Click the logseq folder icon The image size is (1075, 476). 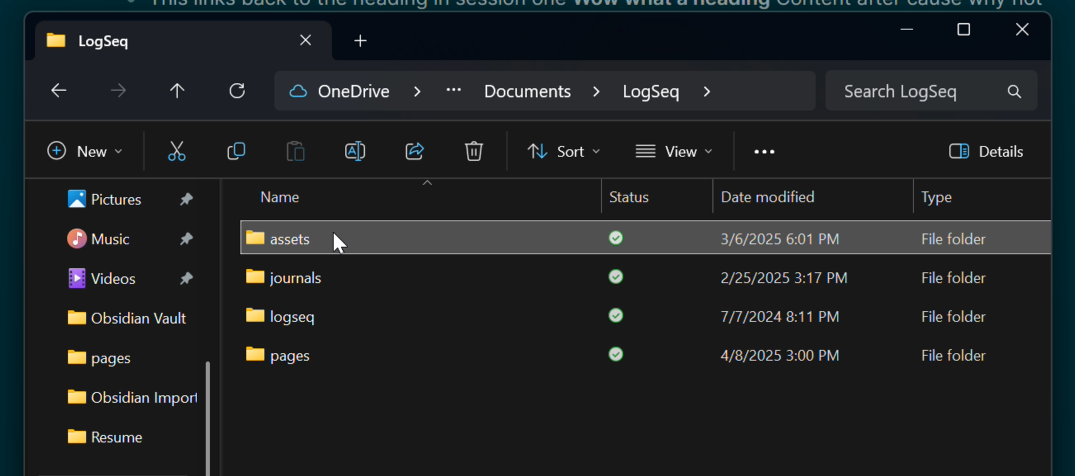point(255,316)
